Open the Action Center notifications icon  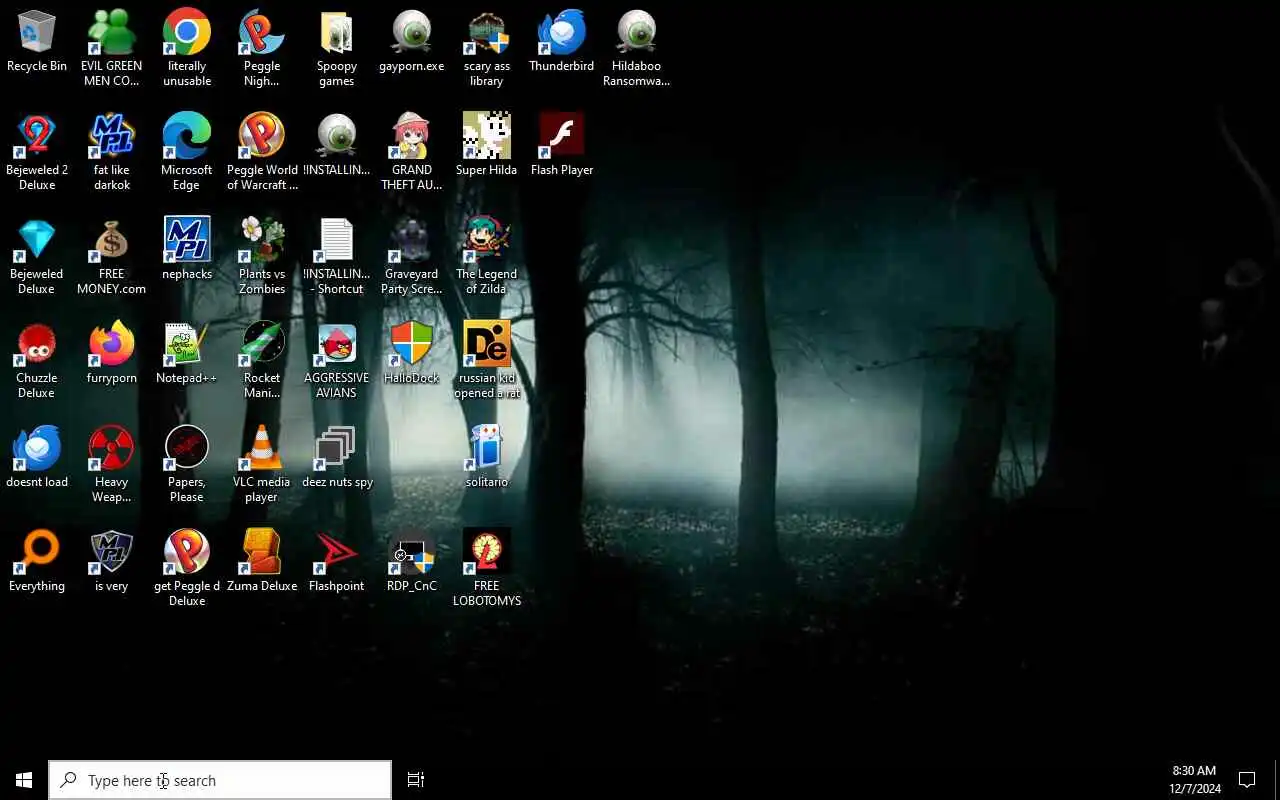[x=1247, y=780]
